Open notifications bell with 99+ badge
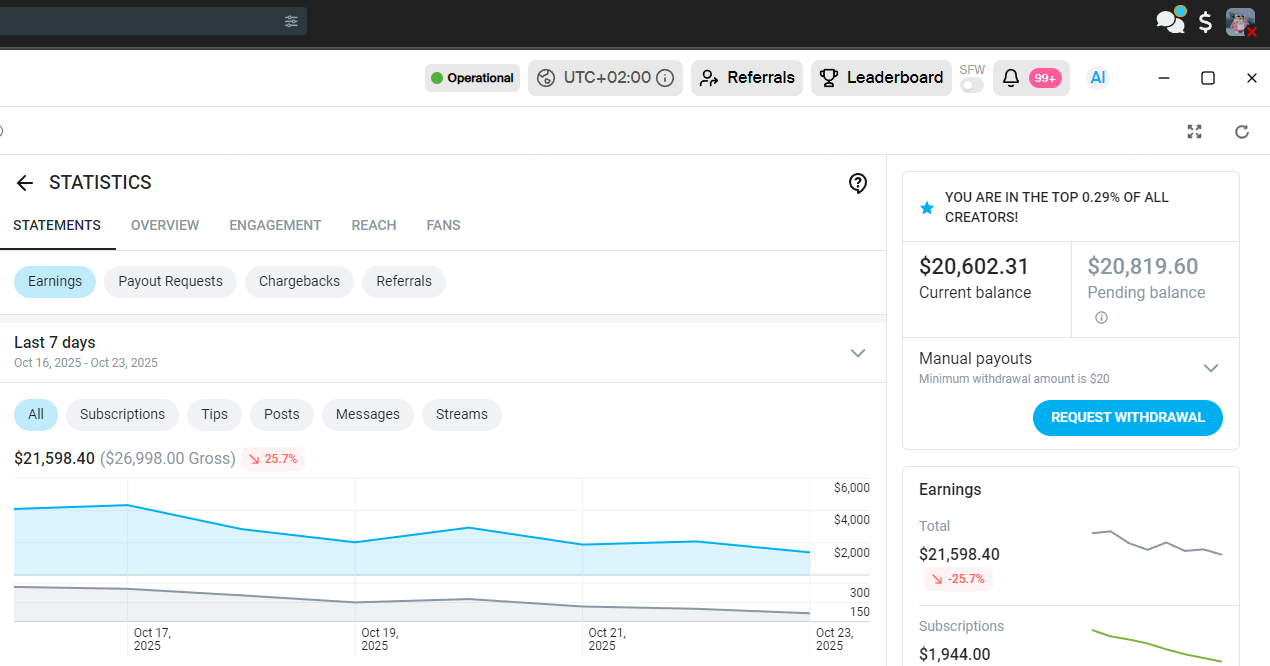The height and width of the screenshot is (666, 1270). [x=1031, y=78]
